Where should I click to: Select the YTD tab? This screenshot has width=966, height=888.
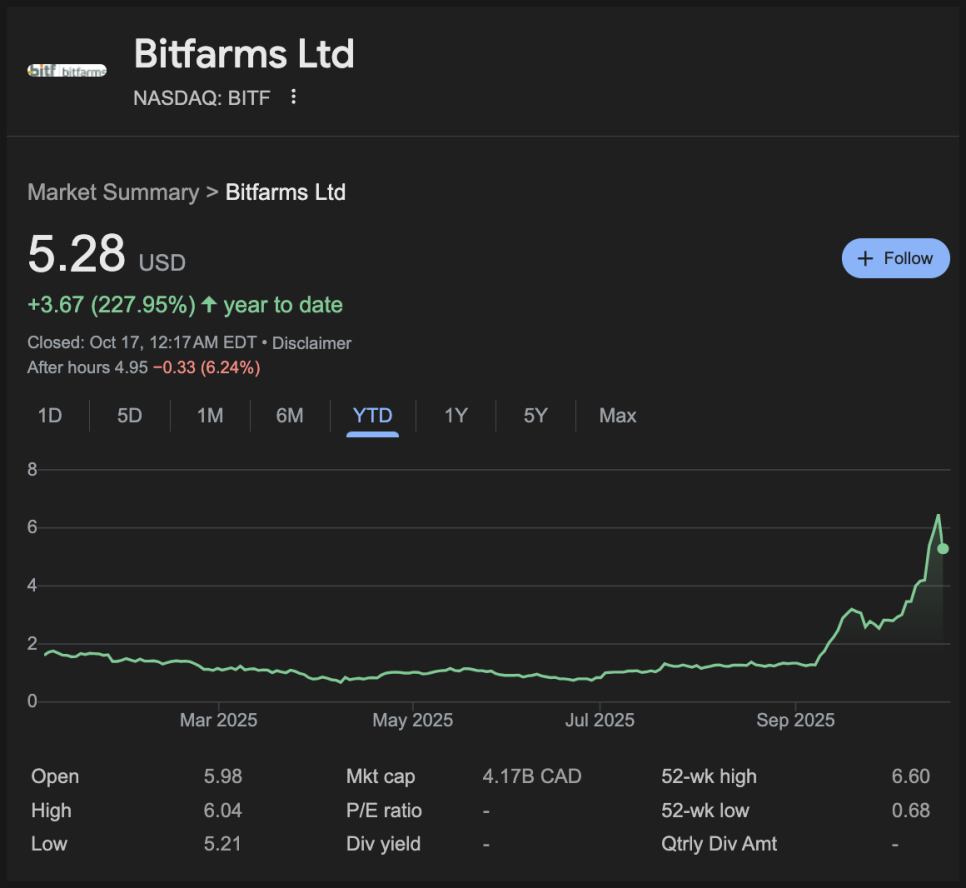click(373, 416)
